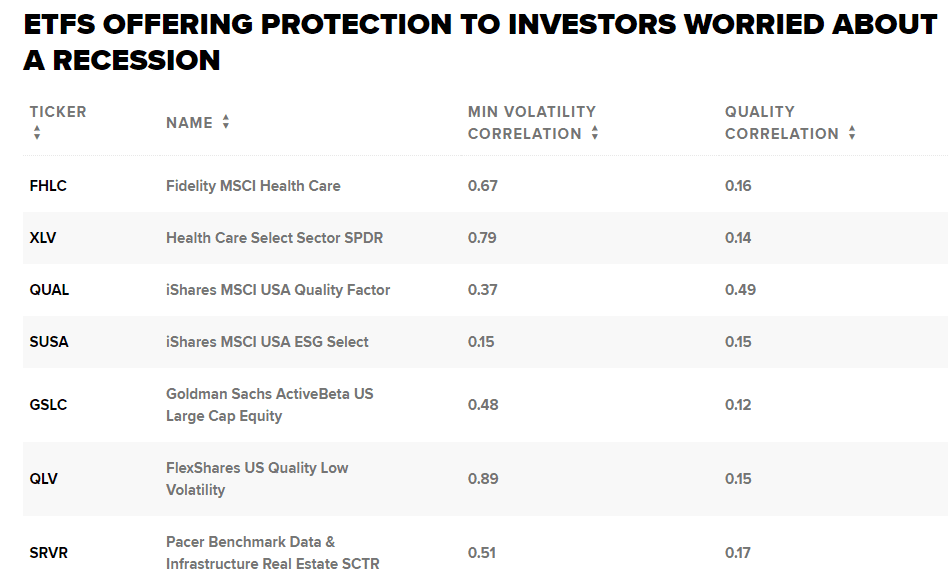Image resolution: width=948 pixels, height=588 pixels.
Task: Sort table by the Name column header
Action: (189, 123)
